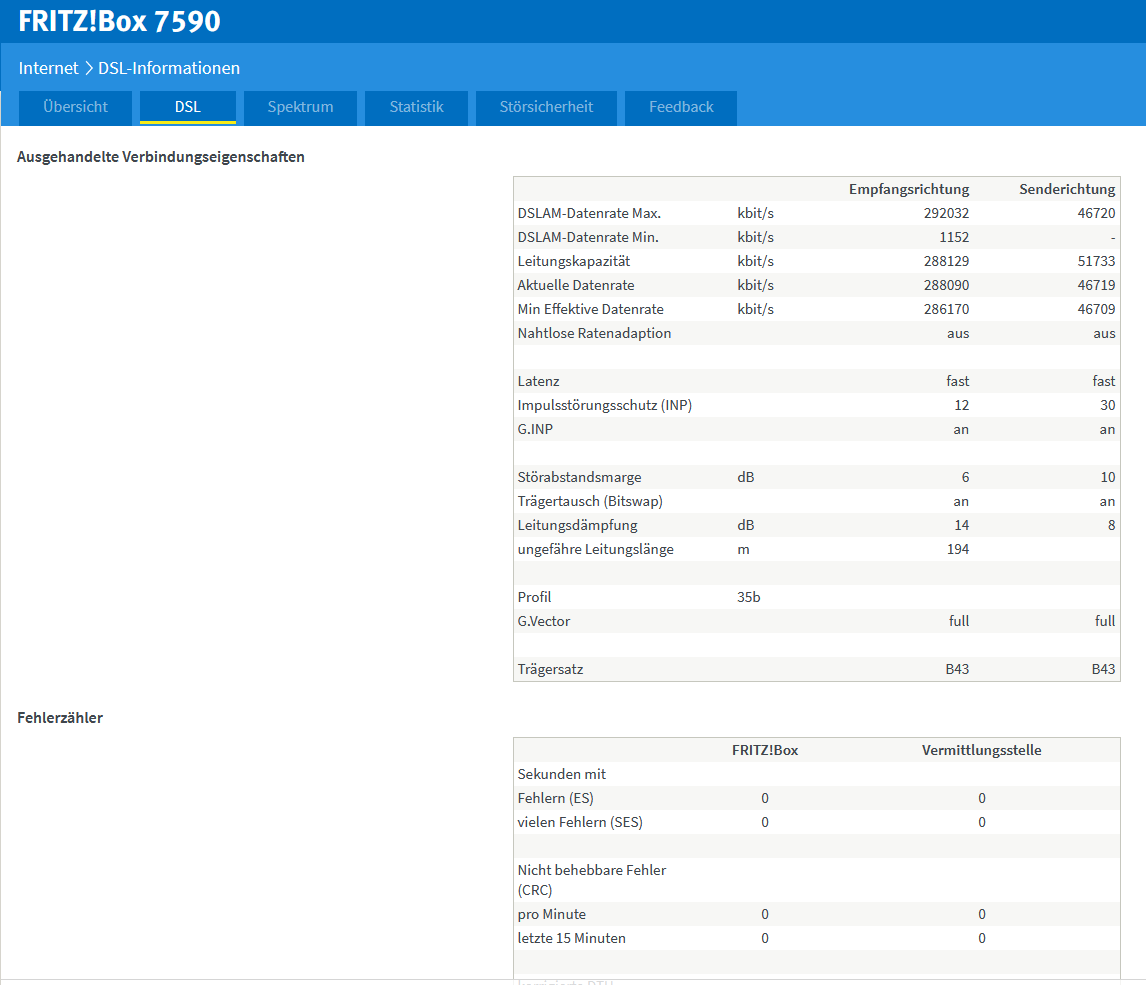This screenshot has width=1146, height=985.
Task: Open the Übersicht tab
Action: point(75,107)
